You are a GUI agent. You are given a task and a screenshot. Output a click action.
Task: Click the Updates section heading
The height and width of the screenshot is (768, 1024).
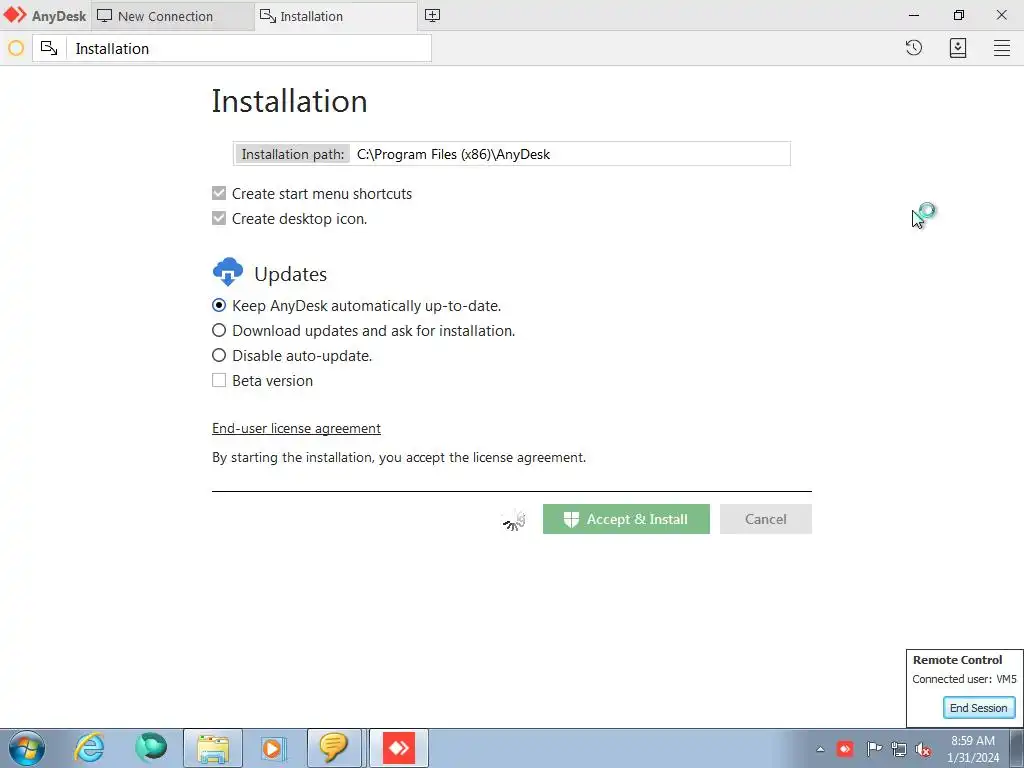(290, 274)
